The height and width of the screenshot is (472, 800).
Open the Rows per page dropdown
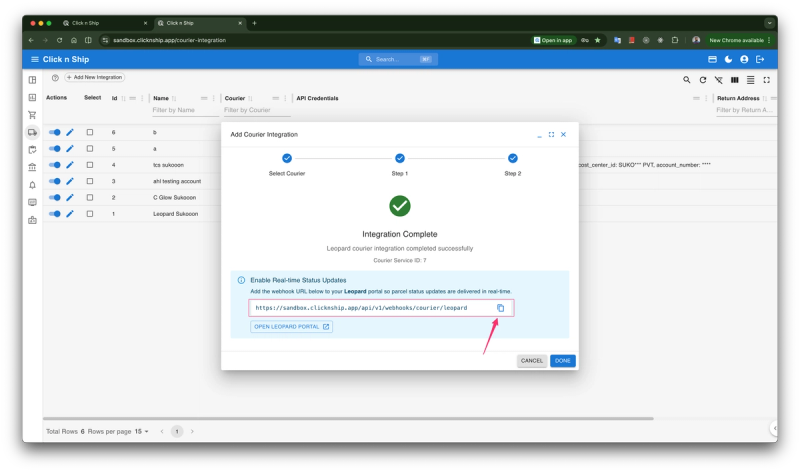(141, 432)
